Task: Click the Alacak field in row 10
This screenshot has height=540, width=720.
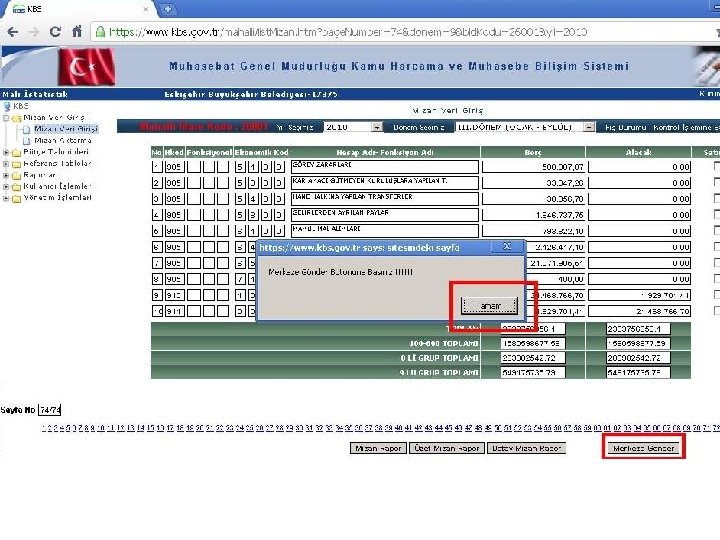Action: [639, 311]
